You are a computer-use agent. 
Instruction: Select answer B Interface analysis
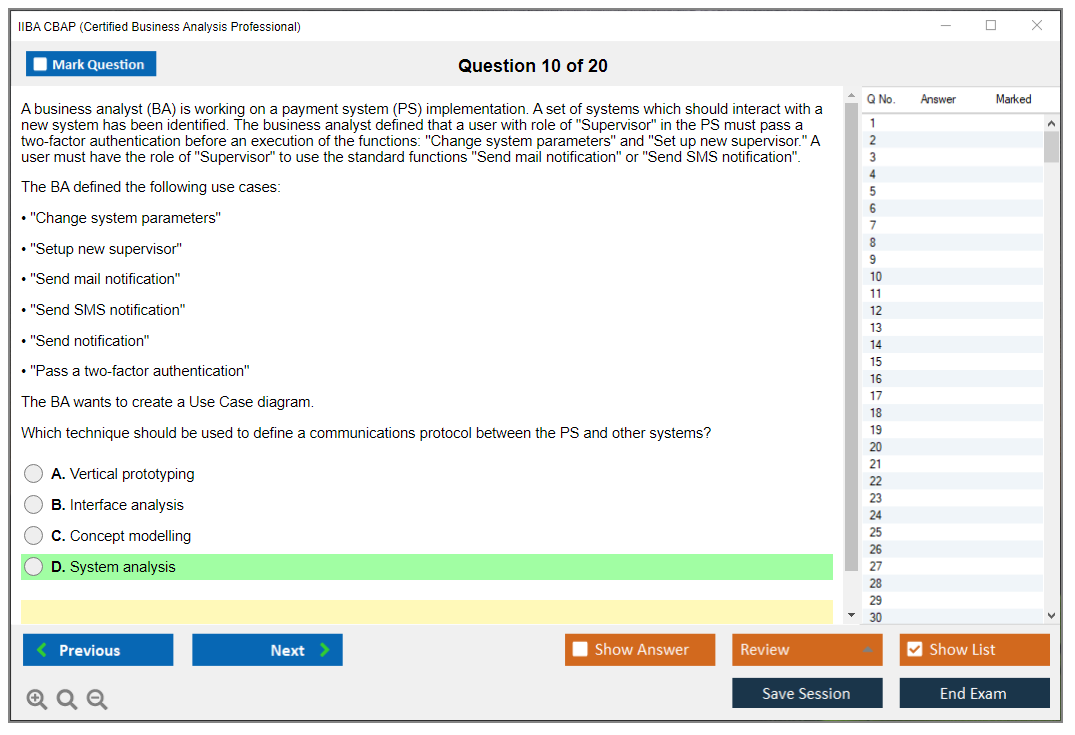[x=34, y=505]
